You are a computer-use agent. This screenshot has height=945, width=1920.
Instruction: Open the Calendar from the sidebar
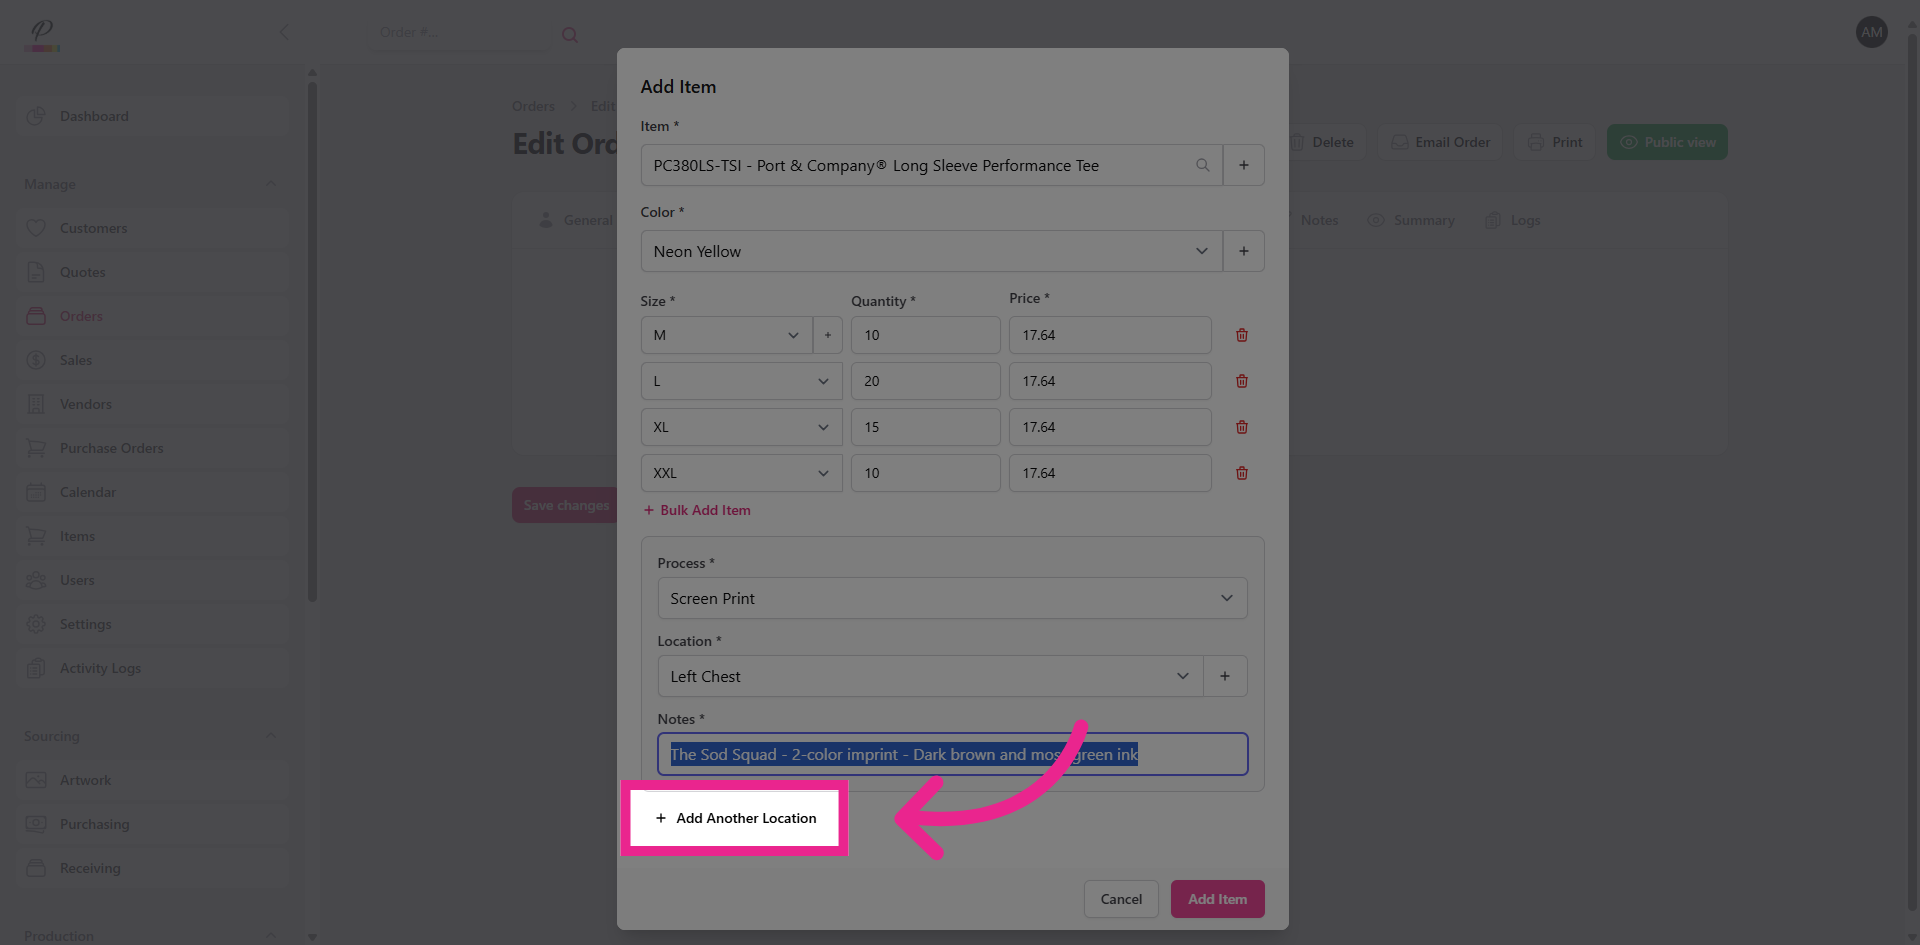(36, 492)
